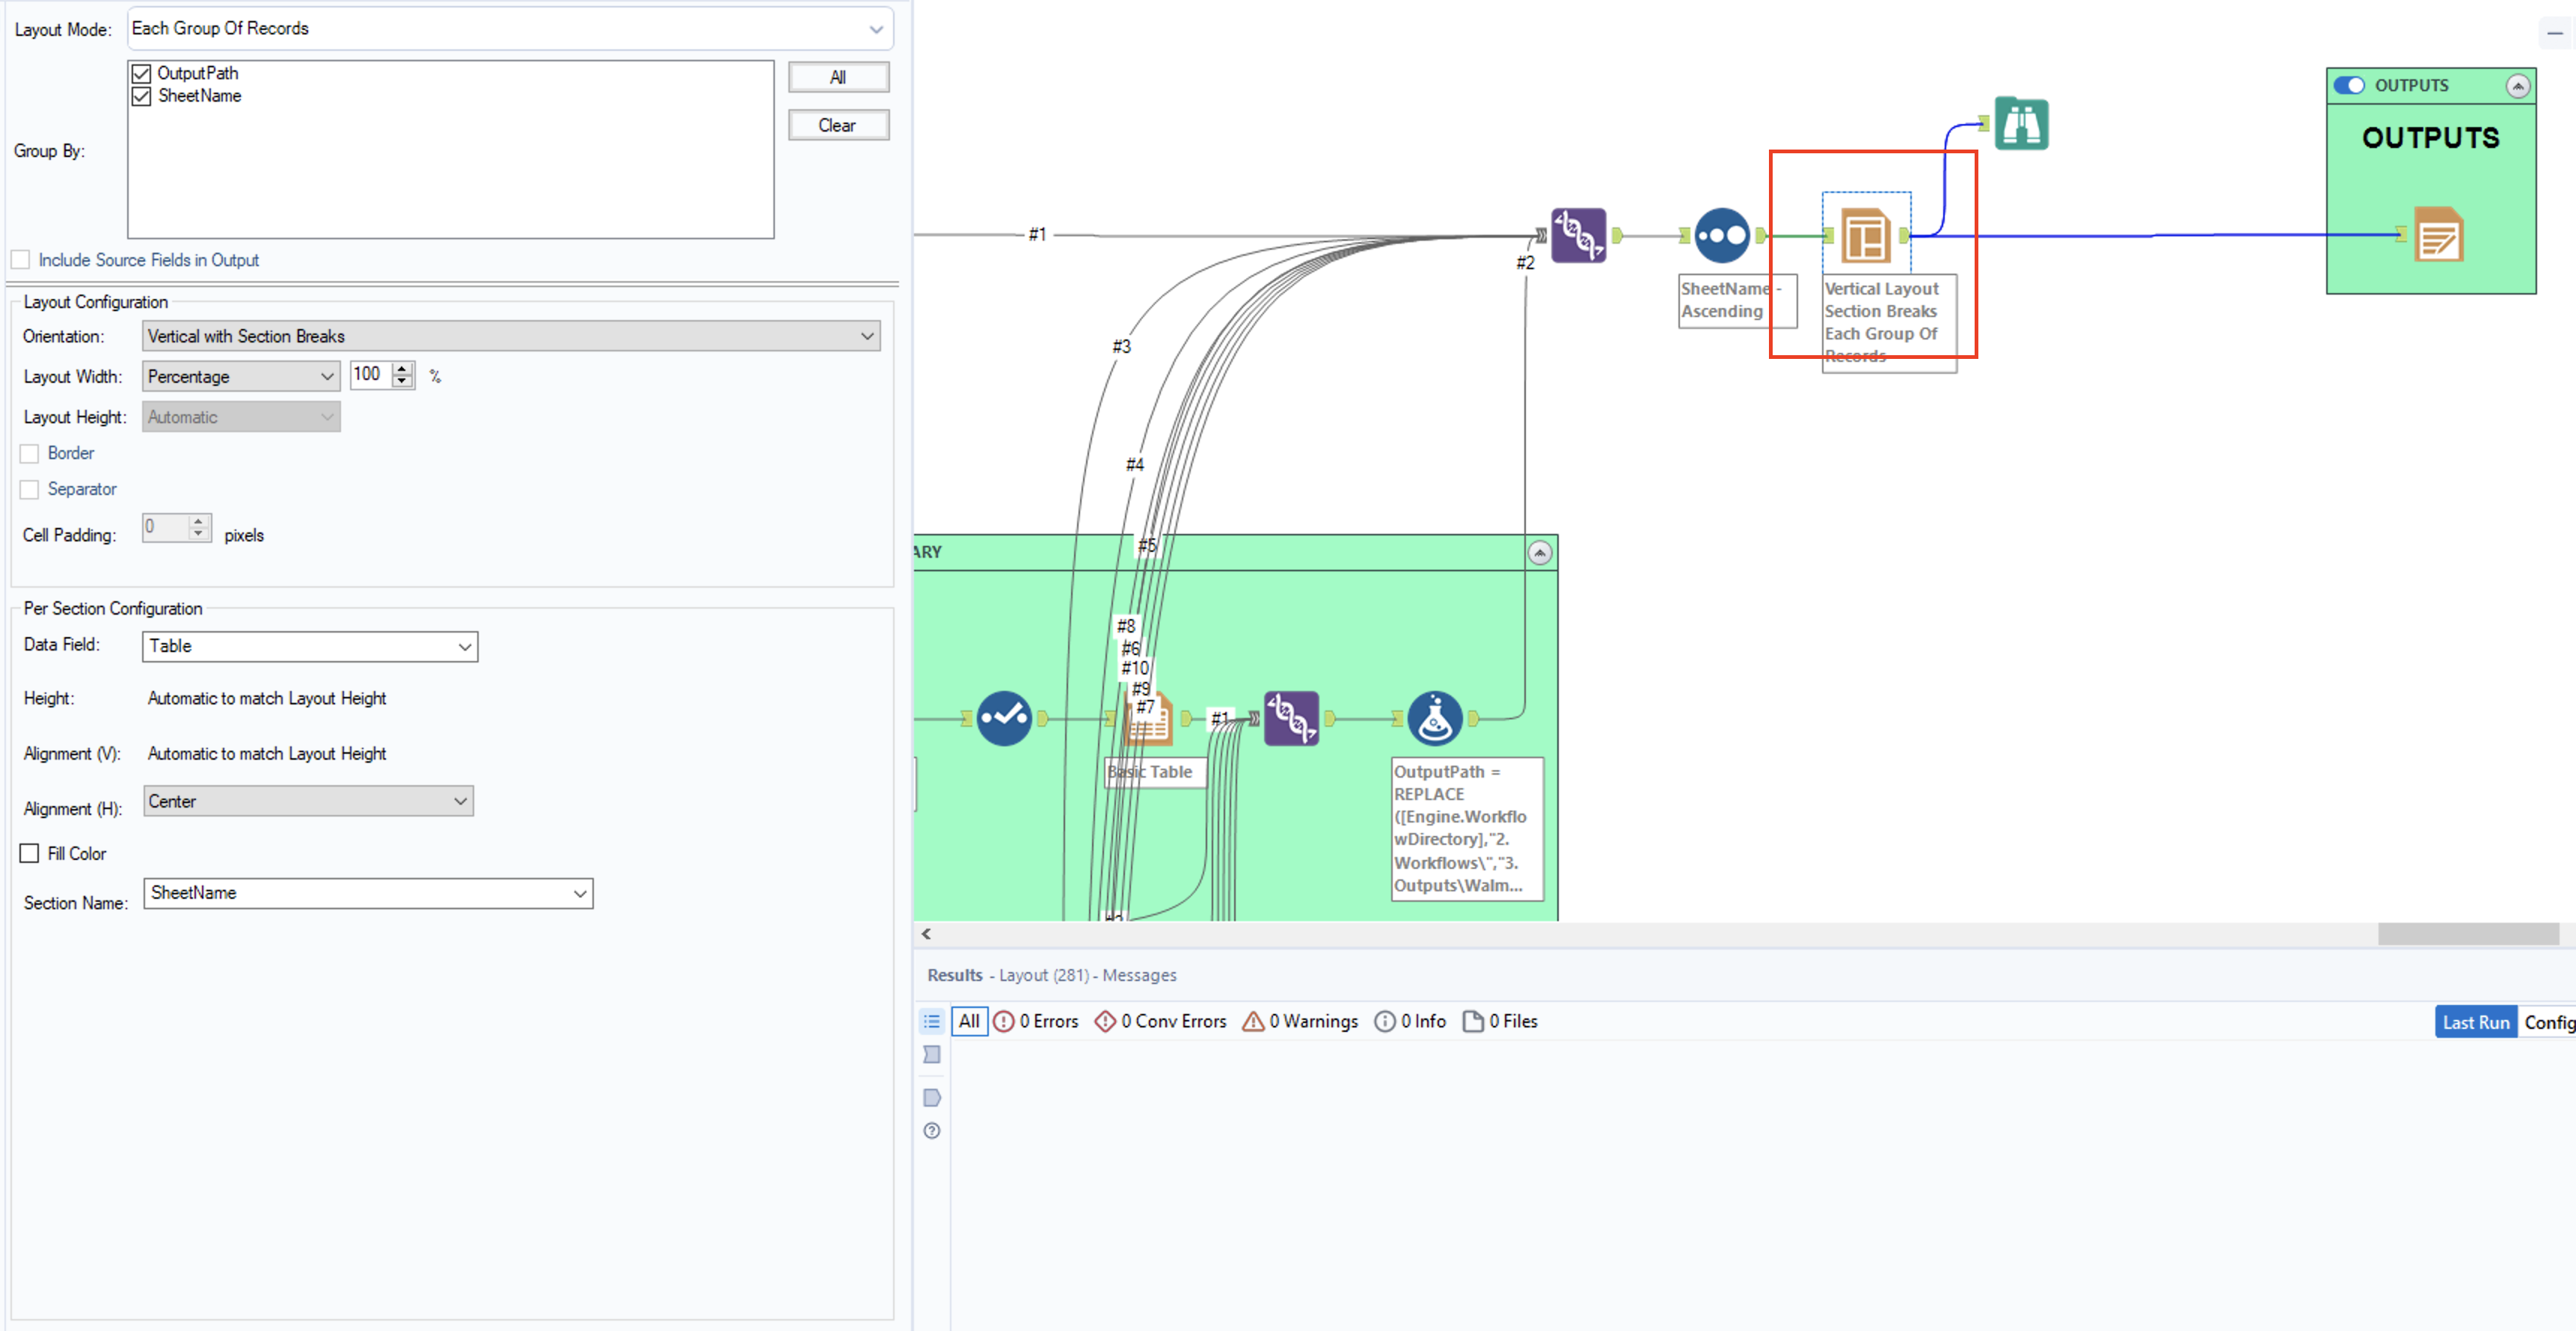Enable Include Source Fields in Output
The image size is (2576, 1331).
click(x=21, y=260)
